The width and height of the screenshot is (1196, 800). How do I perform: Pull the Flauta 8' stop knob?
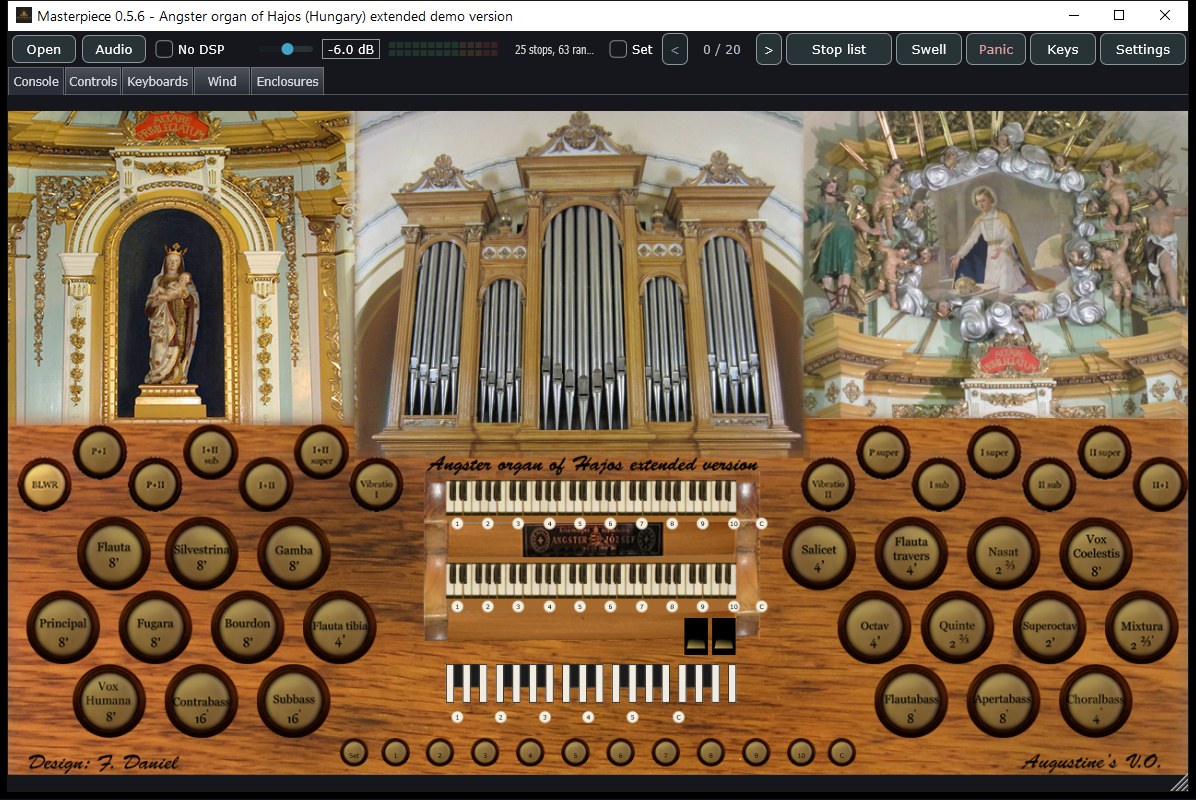pyautogui.click(x=113, y=554)
